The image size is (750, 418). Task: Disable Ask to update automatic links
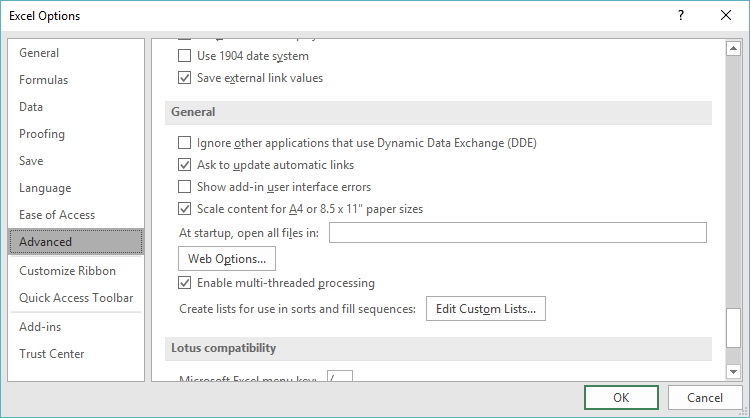[x=184, y=165]
